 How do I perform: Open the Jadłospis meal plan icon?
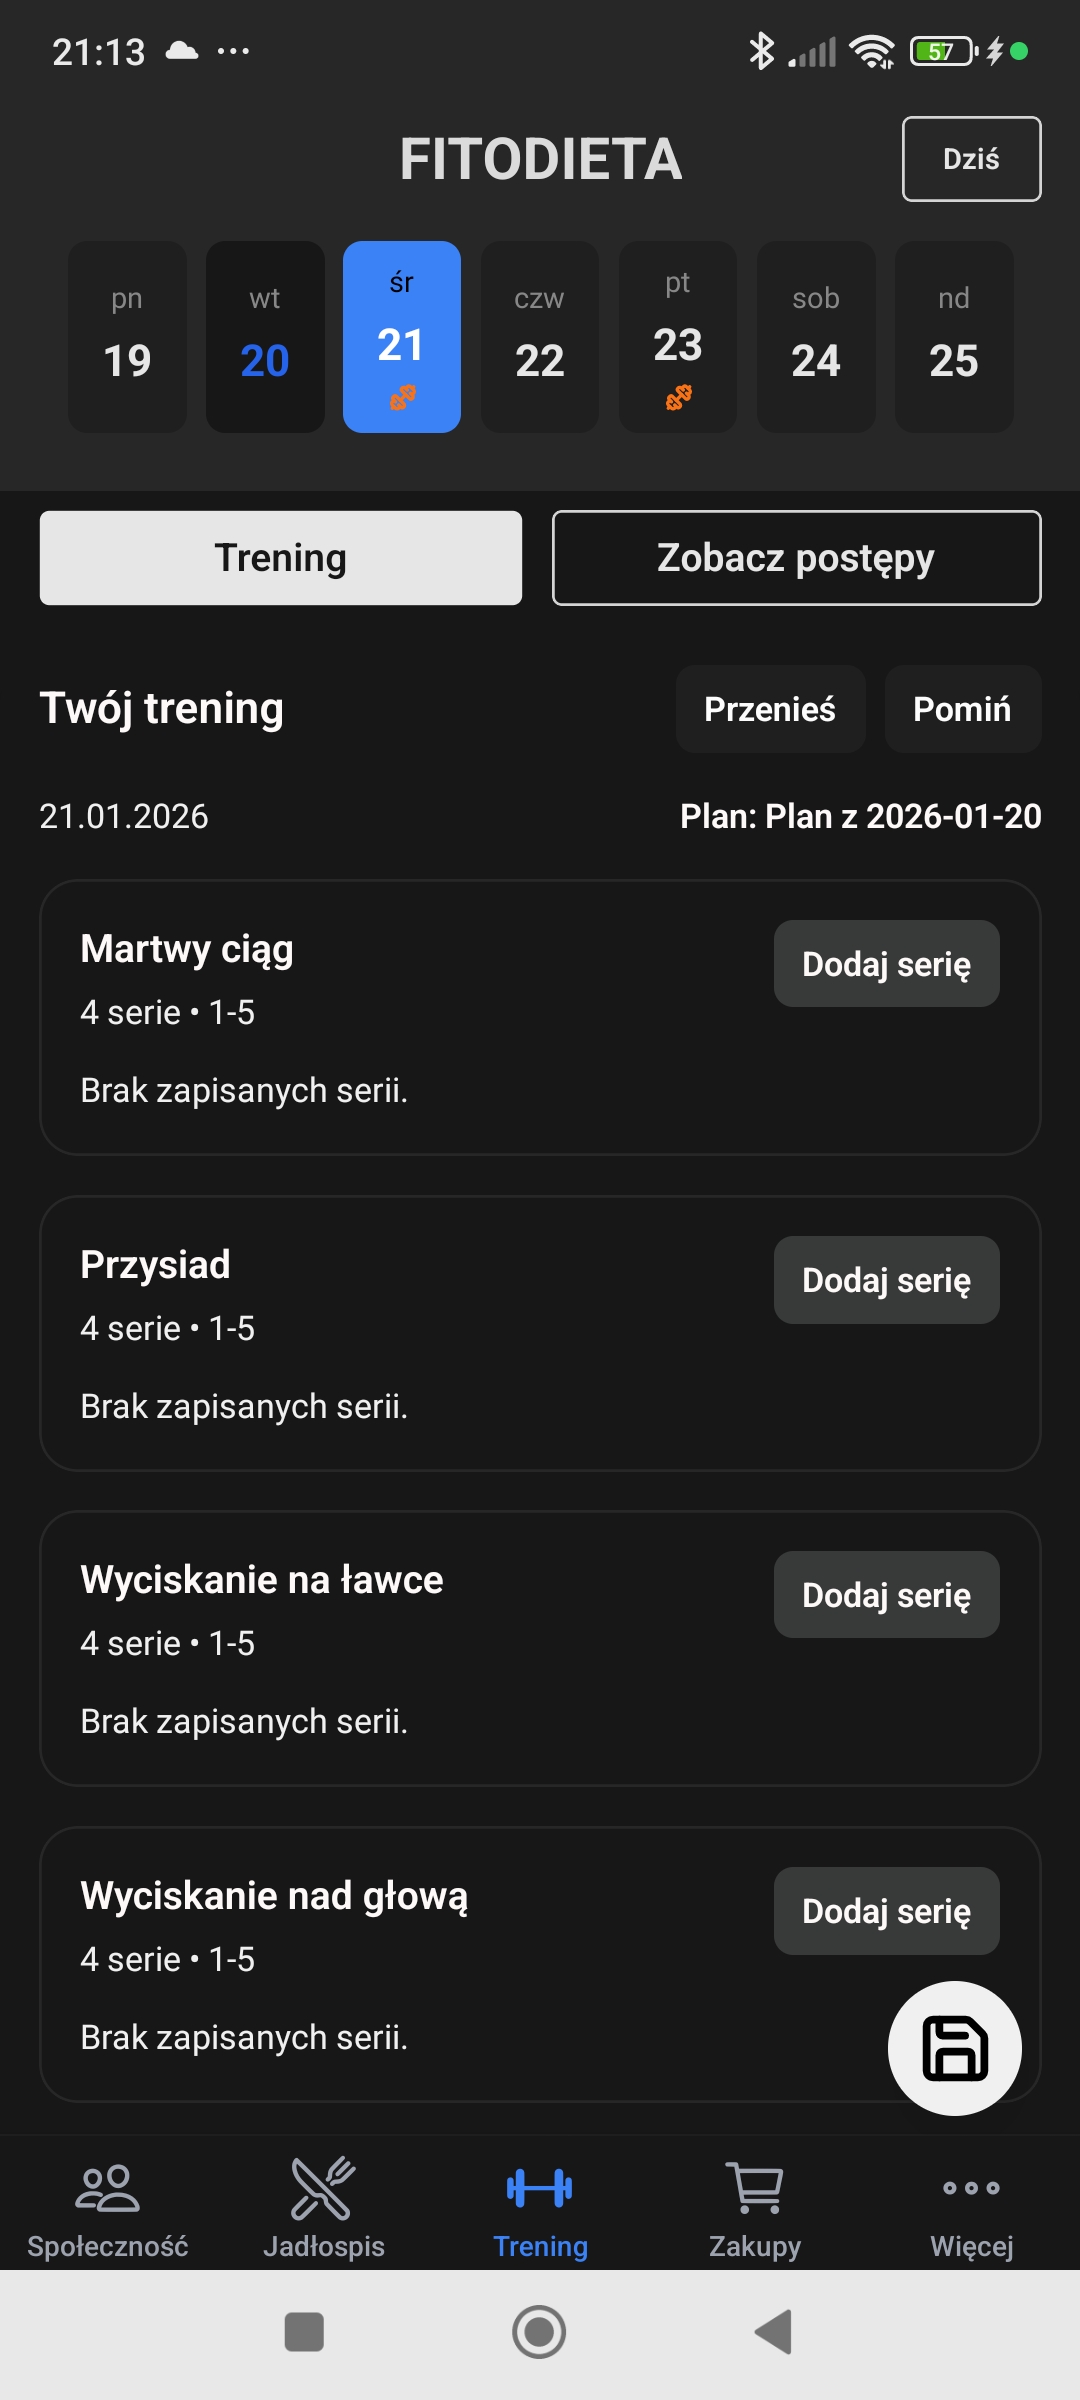[323, 2189]
